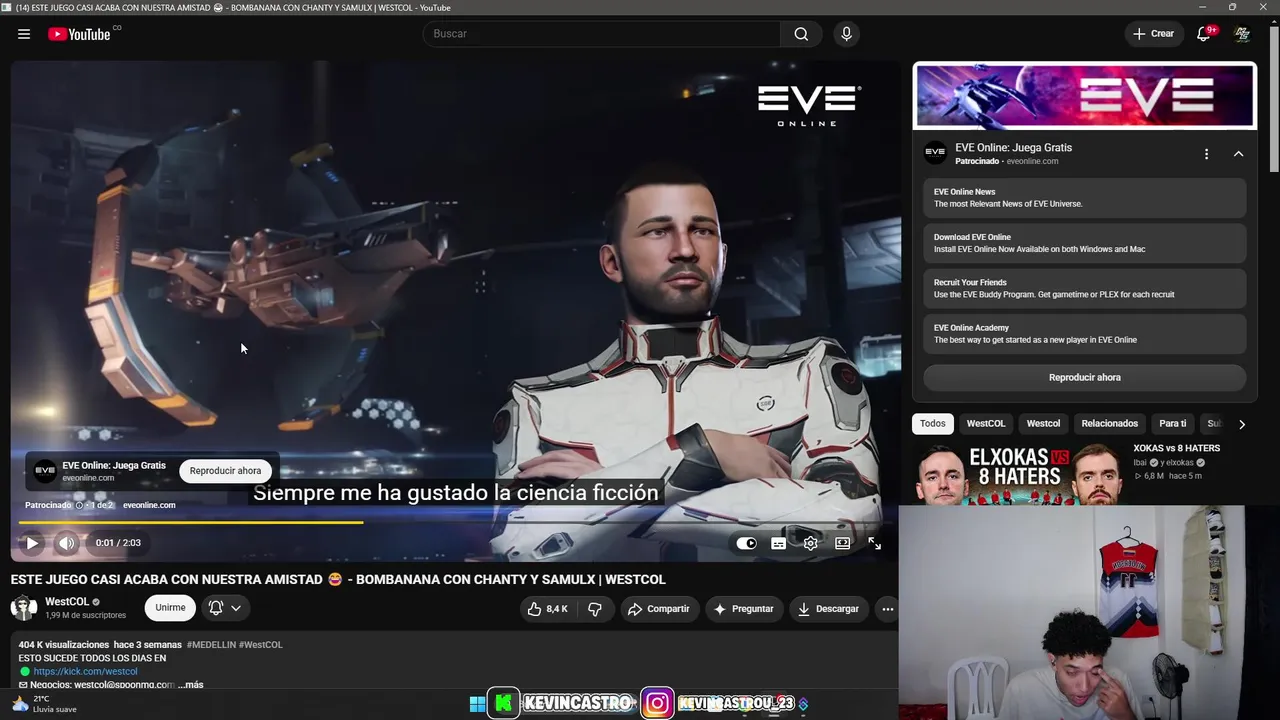Open the notifications bell in header

click(x=1203, y=34)
